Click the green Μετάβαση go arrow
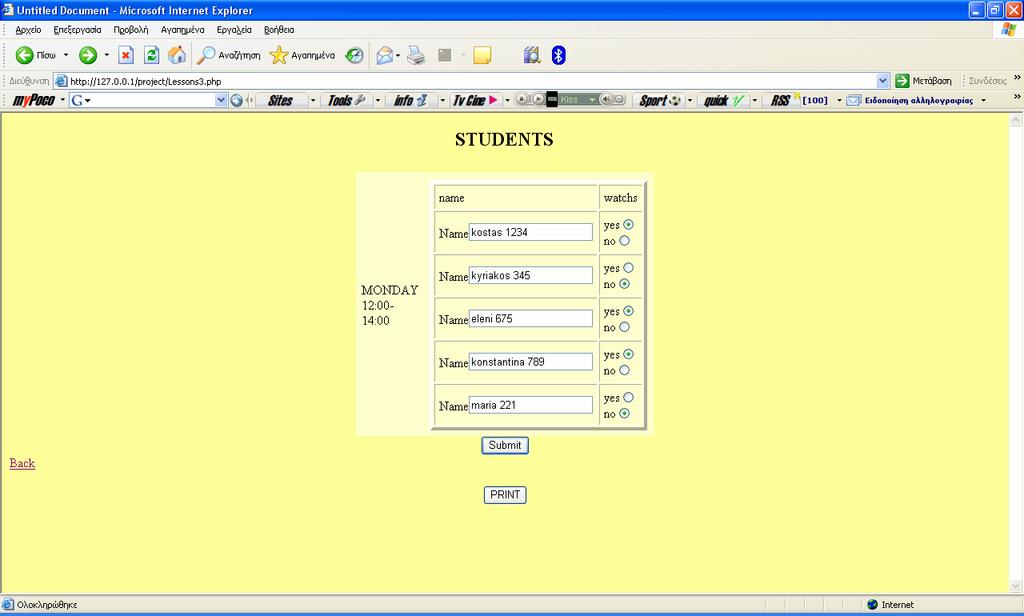Screen dimensions: 1024x616 [903, 81]
